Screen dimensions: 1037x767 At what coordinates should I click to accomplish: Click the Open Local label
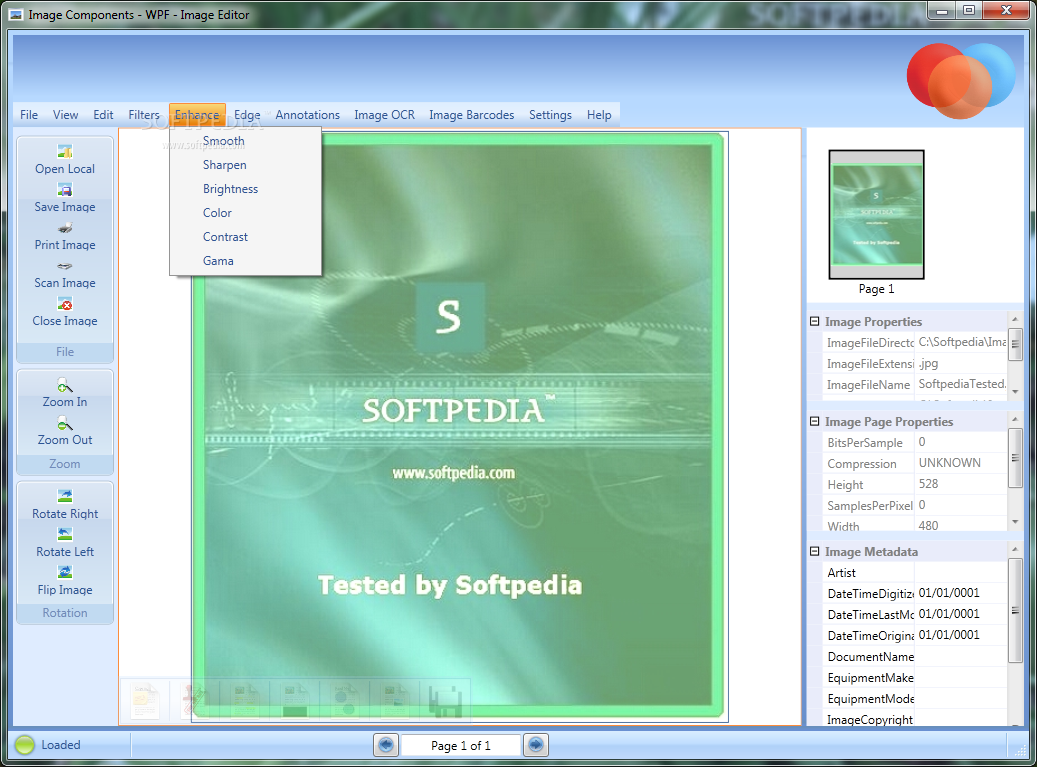click(x=65, y=169)
